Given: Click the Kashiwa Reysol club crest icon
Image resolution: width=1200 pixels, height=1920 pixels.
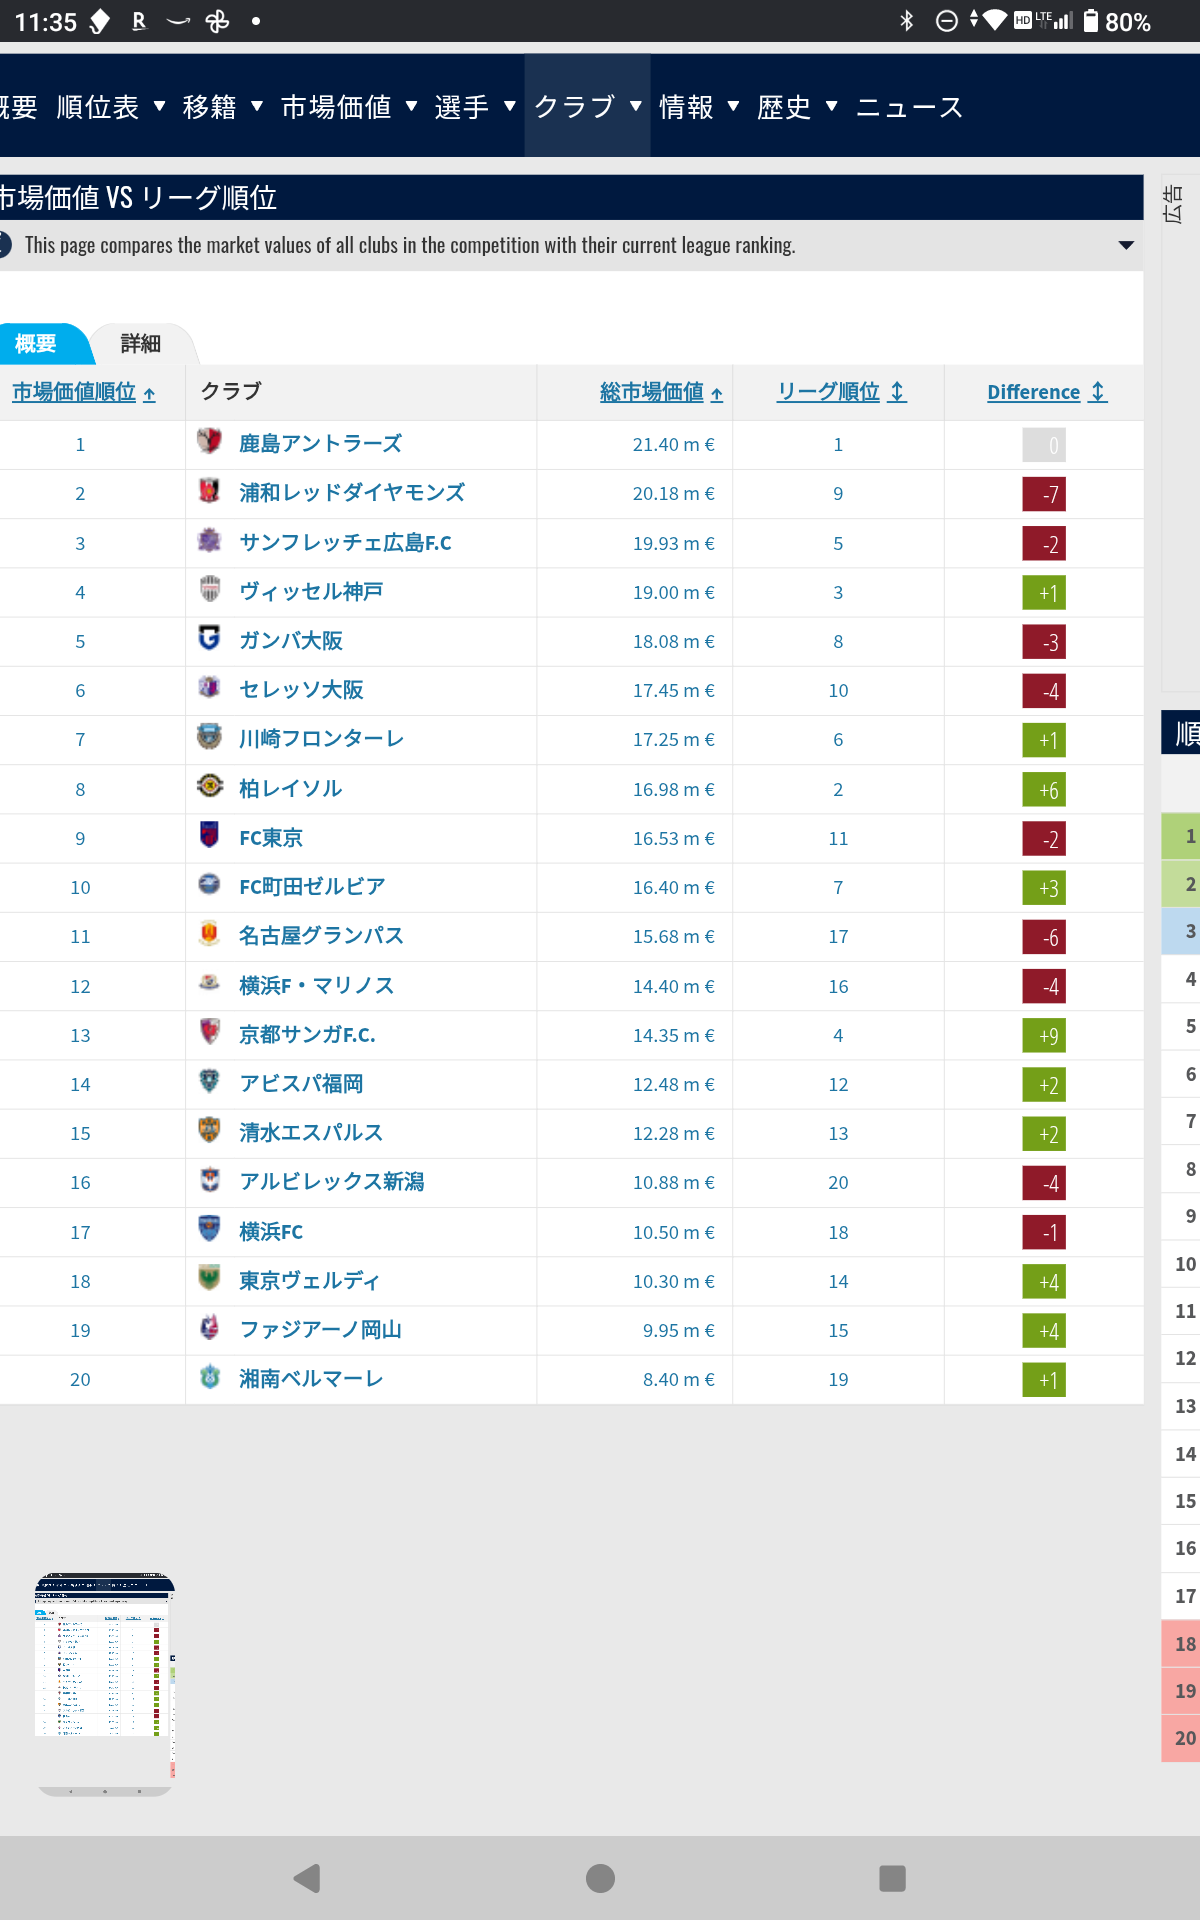Looking at the screenshot, I should coord(209,786).
